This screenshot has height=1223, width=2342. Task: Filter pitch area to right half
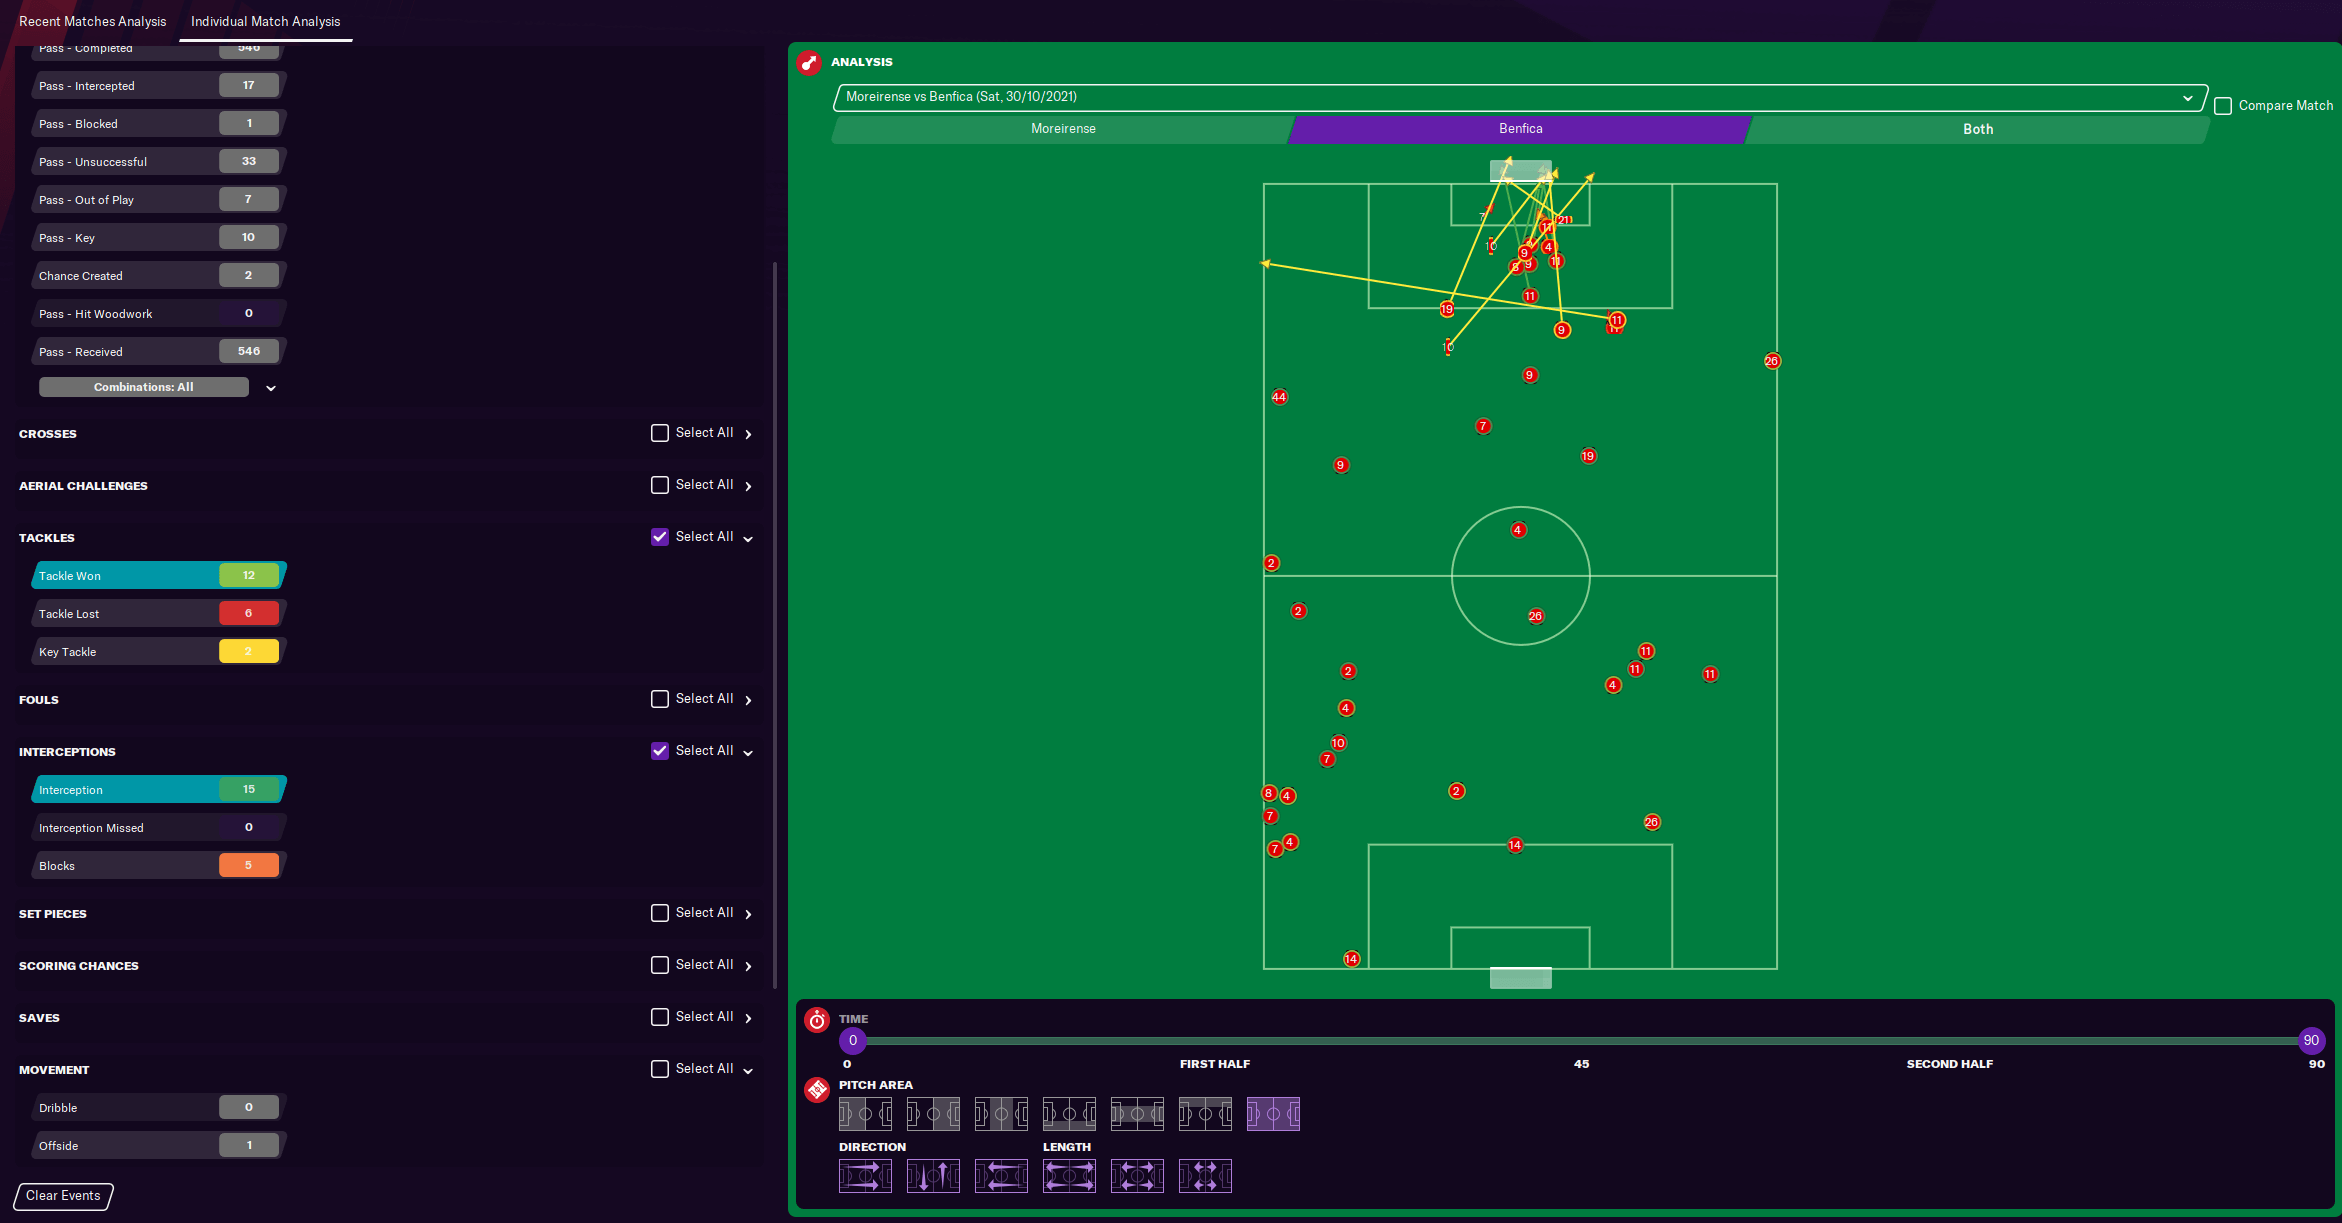pos(933,1113)
